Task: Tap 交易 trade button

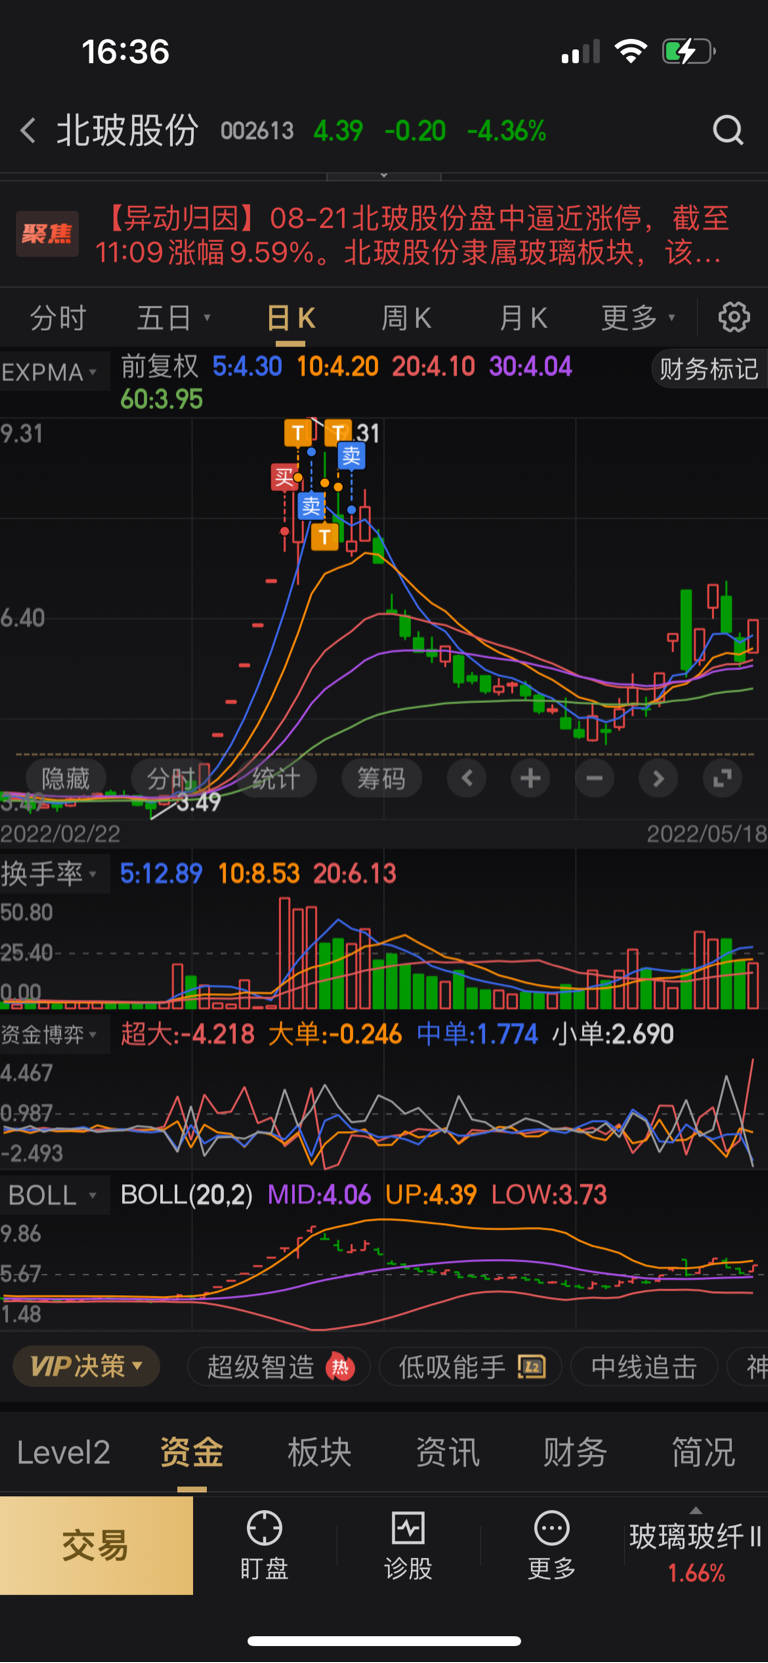Action: point(96,1545)
